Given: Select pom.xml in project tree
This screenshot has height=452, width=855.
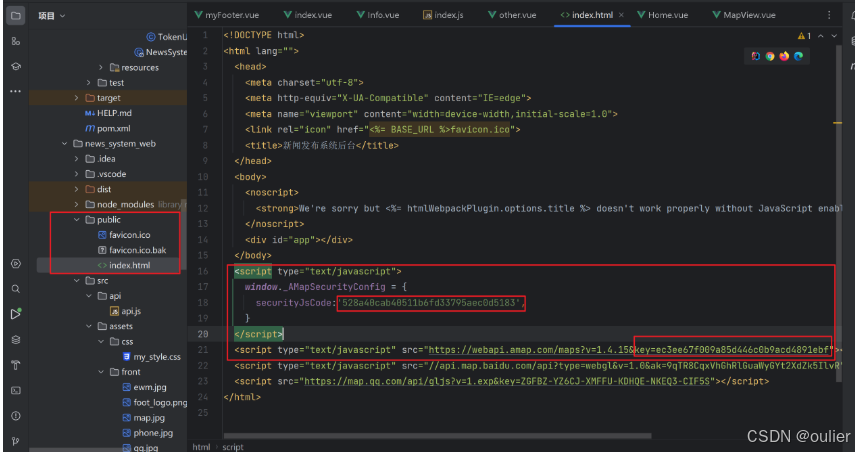Looking at the screenshot, I should coord(107,129).
